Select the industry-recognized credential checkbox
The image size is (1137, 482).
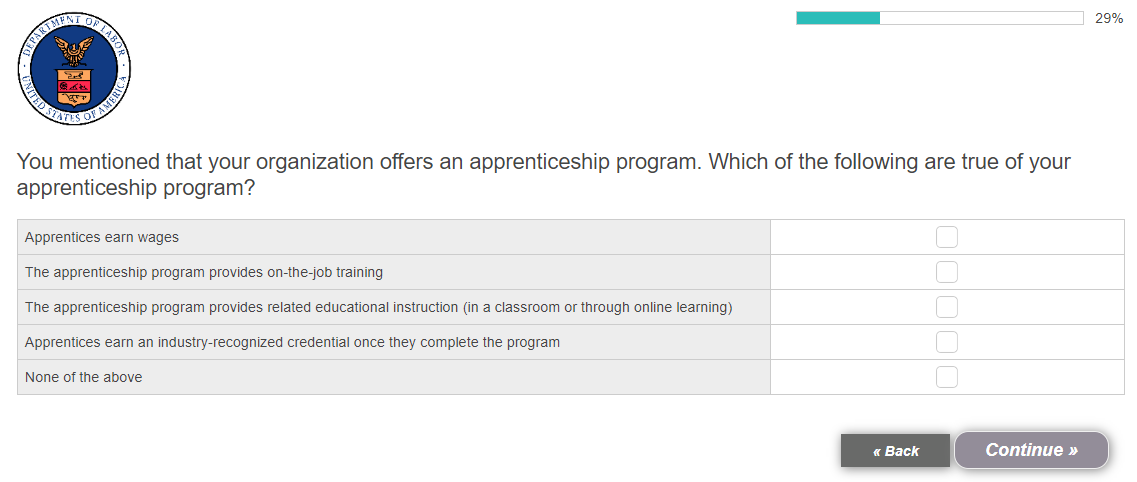[x=946, y=342]
